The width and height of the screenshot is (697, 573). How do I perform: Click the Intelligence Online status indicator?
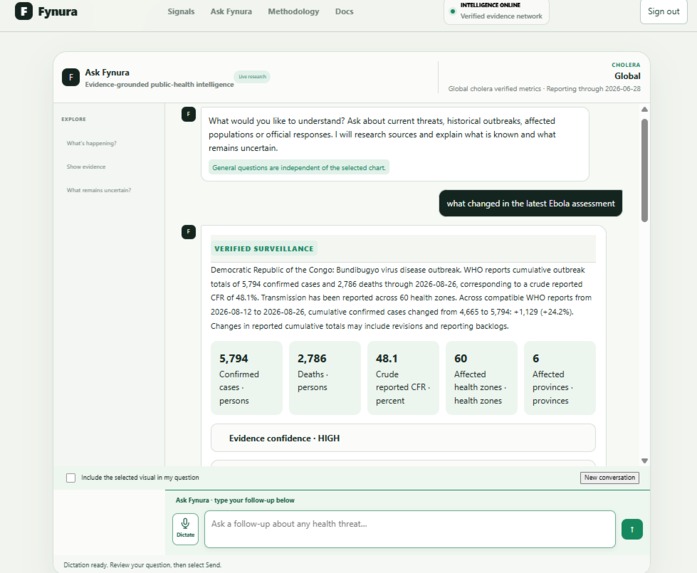pos(497,11)
